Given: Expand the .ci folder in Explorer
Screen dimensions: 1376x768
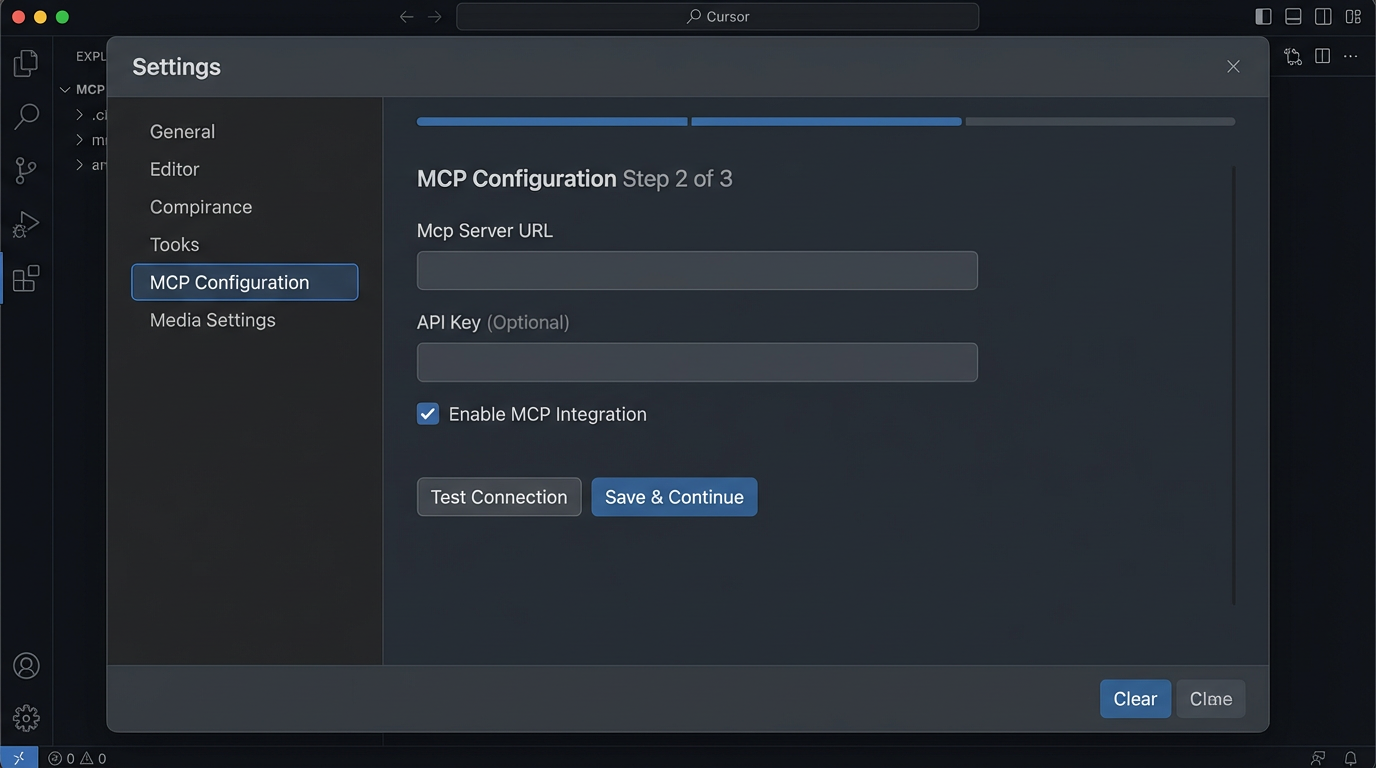Looking at the screenshot, I should pyautogui.click(x=80, y=114).
